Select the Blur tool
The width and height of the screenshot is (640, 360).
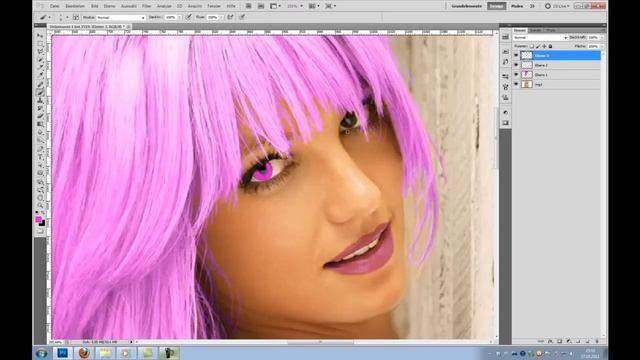pos(40,133)
